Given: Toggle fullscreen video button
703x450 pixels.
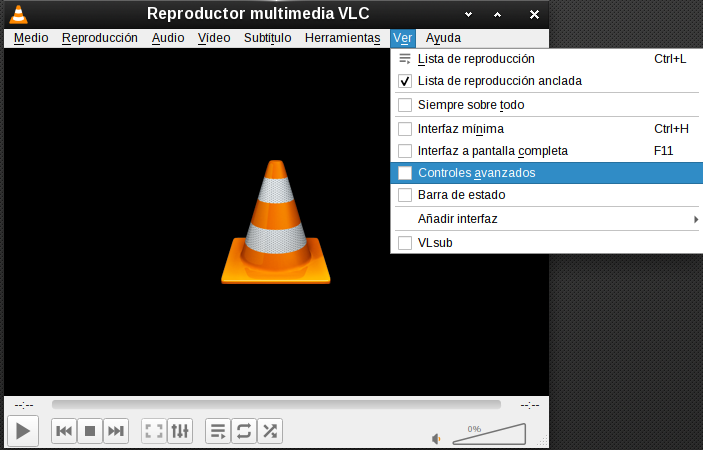Looking at the screenshot, I should click(x=154, y=431).
